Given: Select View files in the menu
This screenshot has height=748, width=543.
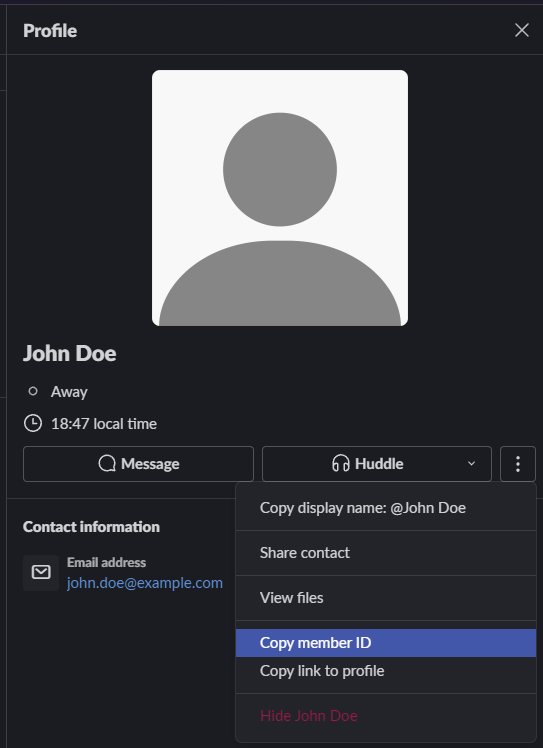Looking at the screenshot, I should [x=386, y=597].
